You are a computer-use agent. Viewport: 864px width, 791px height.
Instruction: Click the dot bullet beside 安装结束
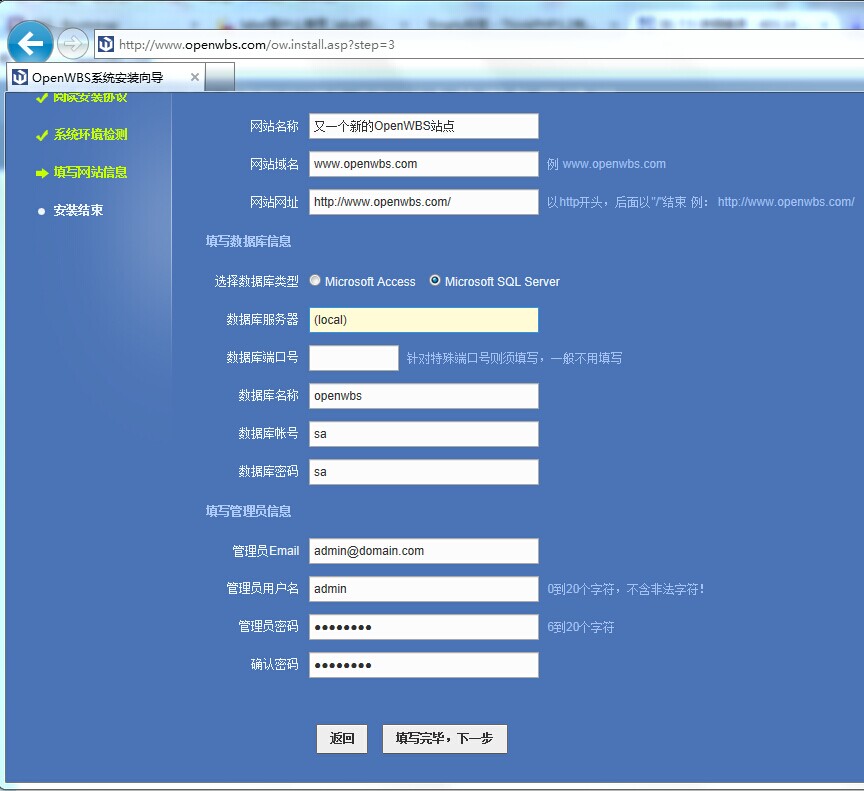(x=42, y=210)
